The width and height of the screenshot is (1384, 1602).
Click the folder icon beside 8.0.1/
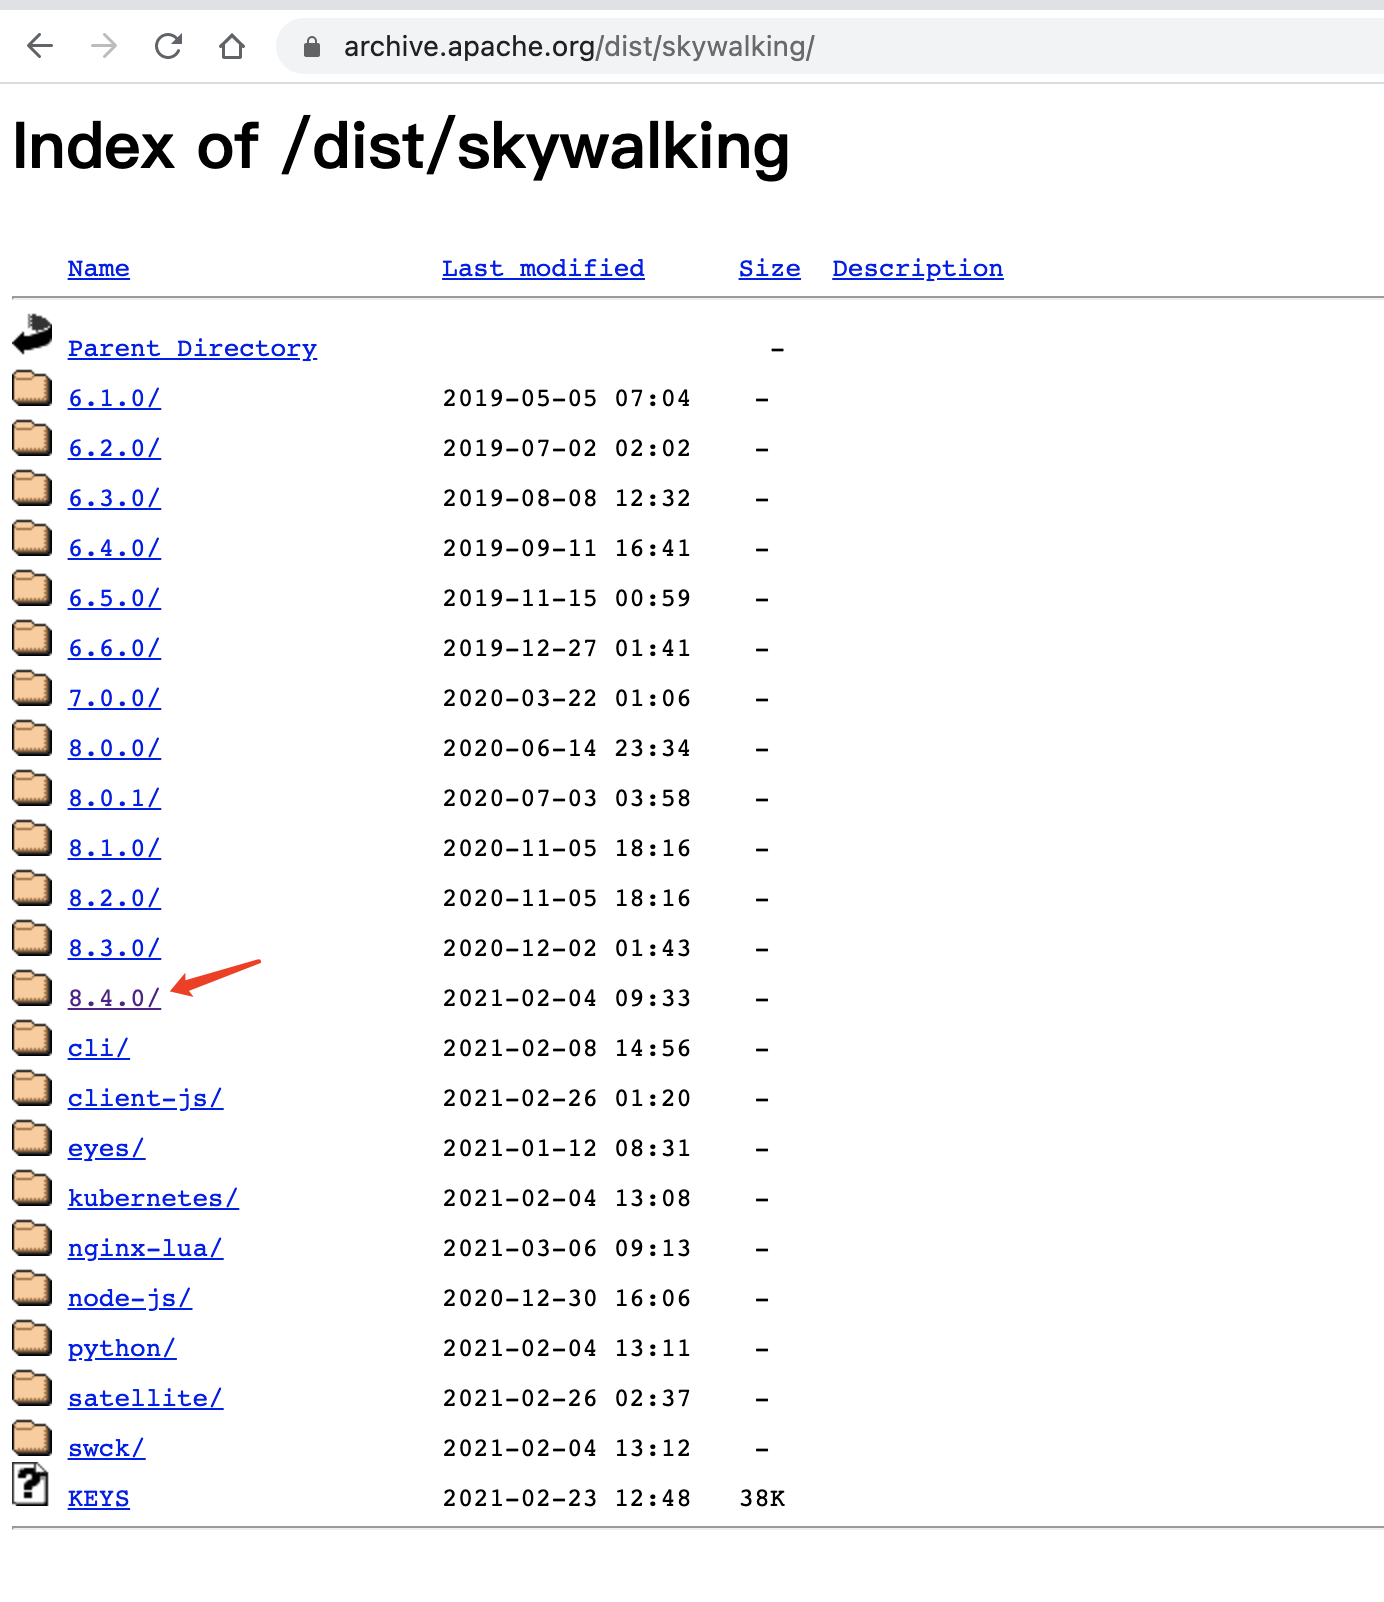click(x=32, y=788)
